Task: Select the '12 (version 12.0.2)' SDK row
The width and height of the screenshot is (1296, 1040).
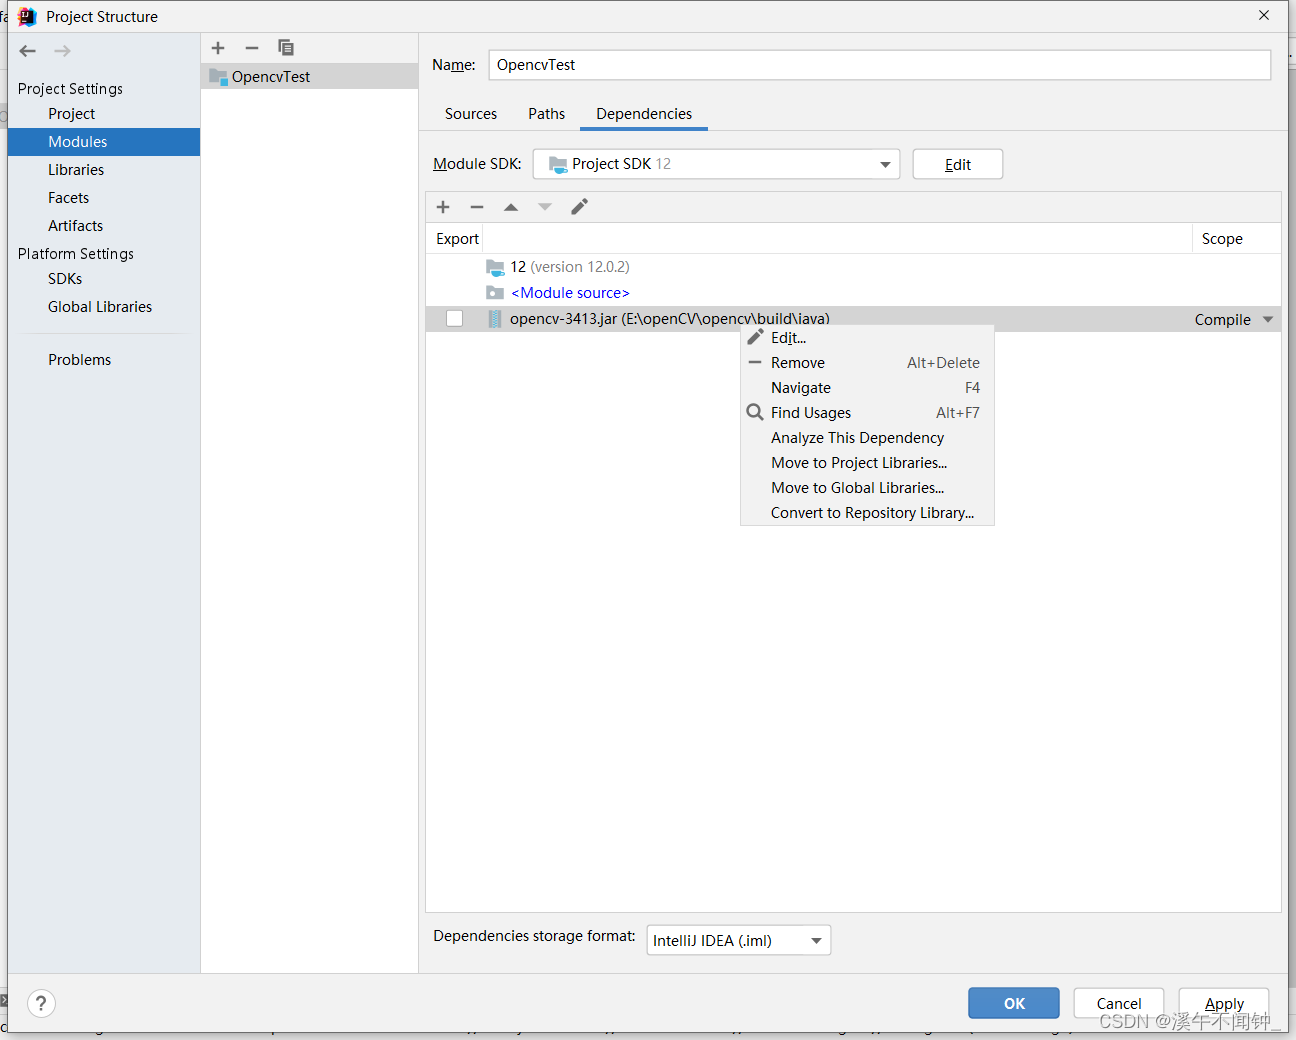Action: click(853, 267)
